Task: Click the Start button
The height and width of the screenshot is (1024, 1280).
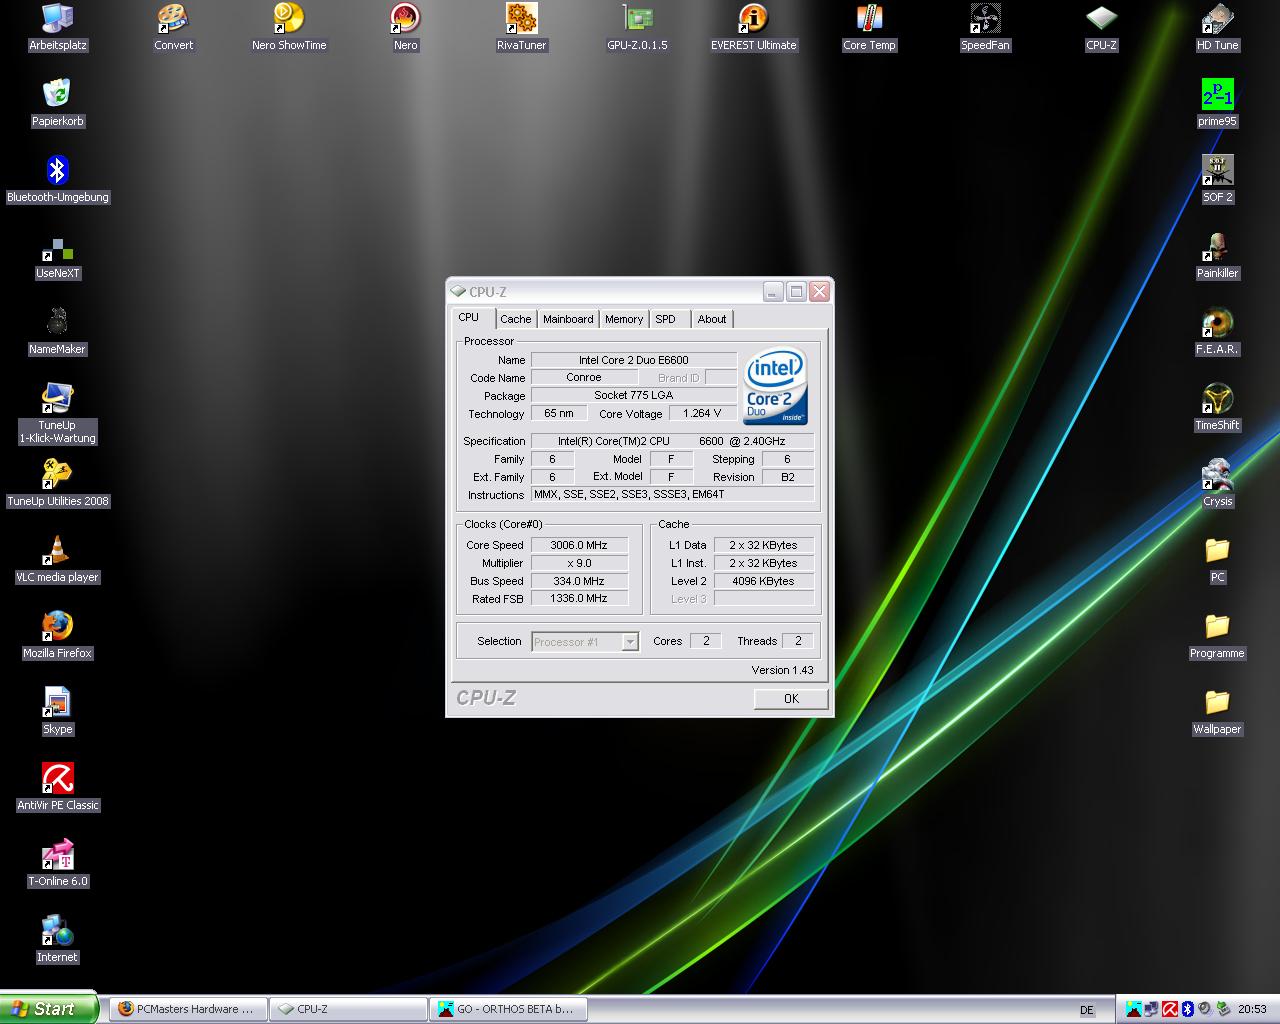Action: coord(49,1009)
